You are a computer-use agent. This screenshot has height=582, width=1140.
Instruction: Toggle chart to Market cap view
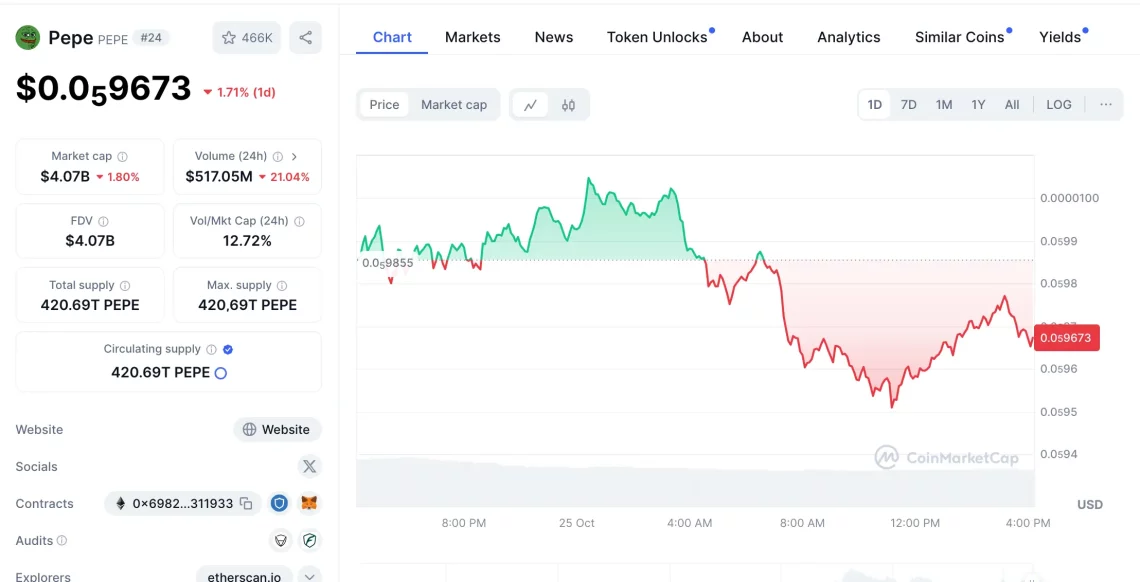point(453,105)
